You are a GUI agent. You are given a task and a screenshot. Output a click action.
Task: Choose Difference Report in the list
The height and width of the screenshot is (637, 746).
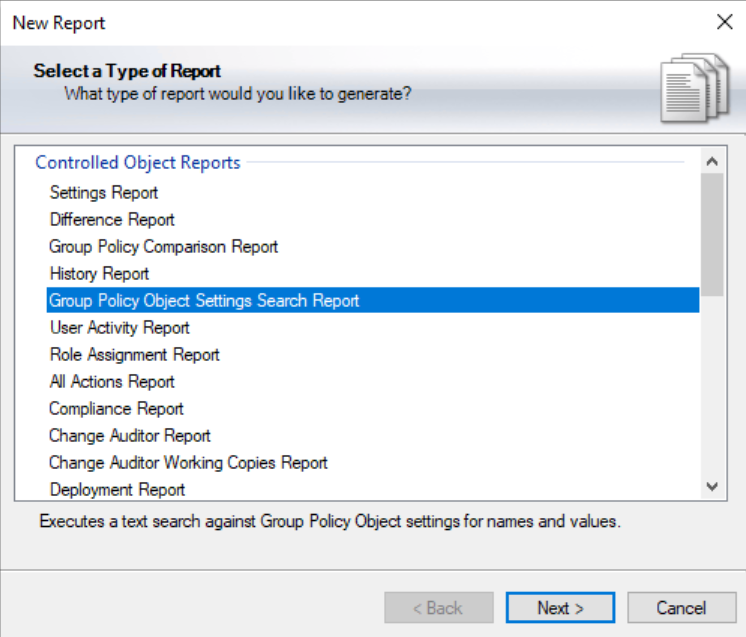(x=112, y=220)
